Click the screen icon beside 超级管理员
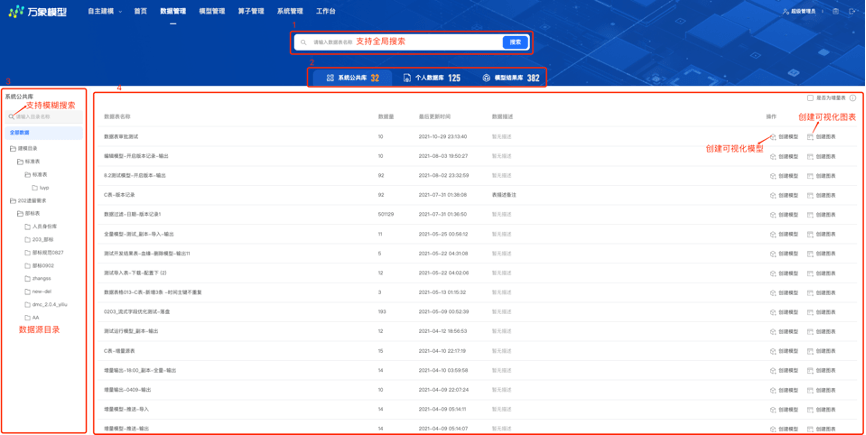The image size is (866, 435). [836, 12]
